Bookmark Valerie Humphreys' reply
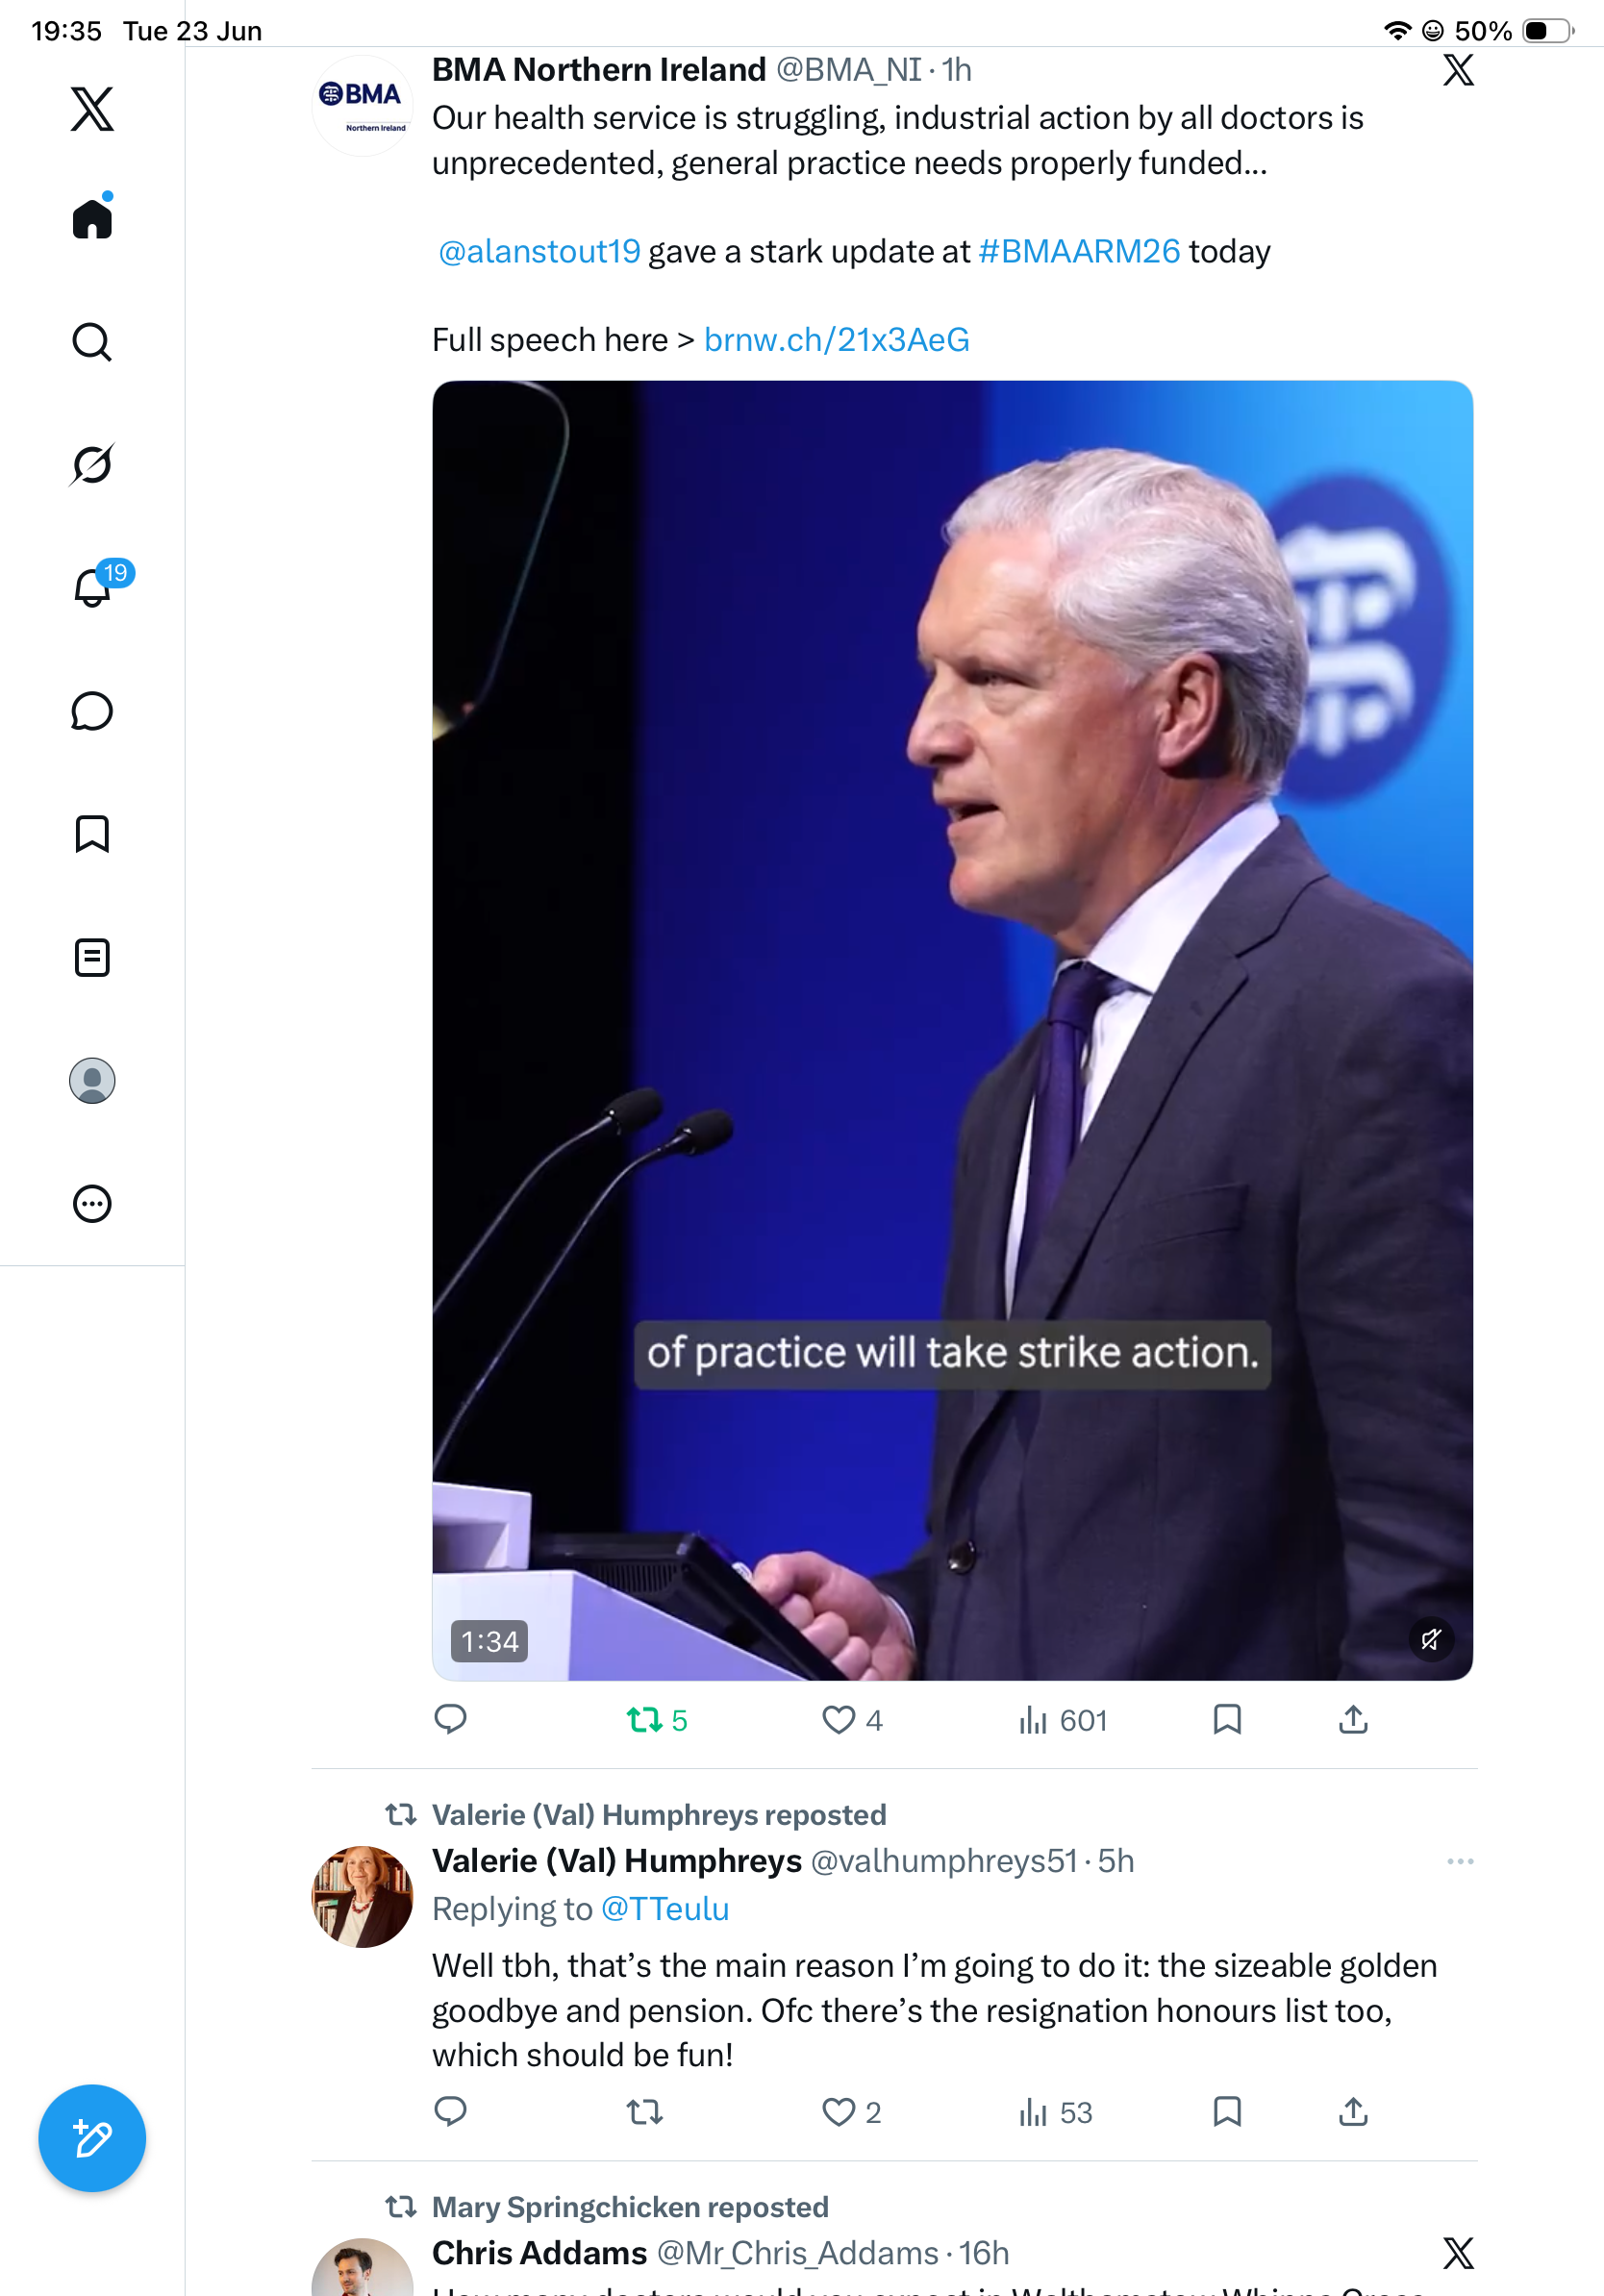1604x2296 pixels. [x=1227, y=2111]
